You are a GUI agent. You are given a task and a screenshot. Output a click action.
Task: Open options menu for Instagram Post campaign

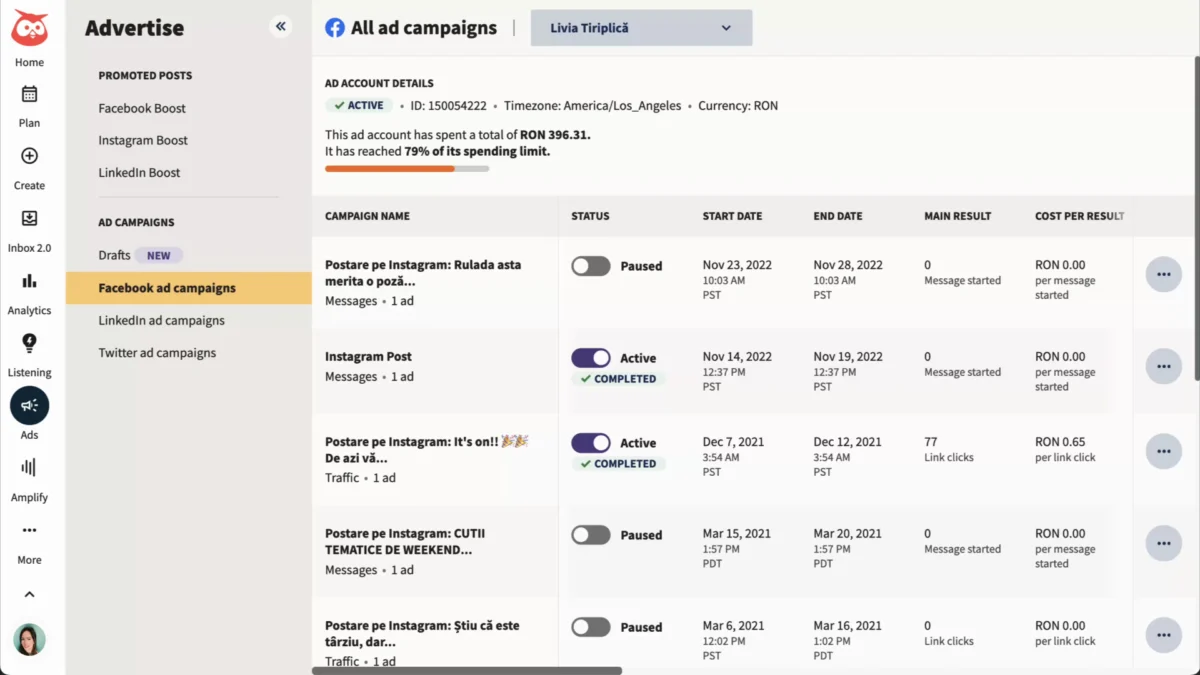[x=1164, y=366]
